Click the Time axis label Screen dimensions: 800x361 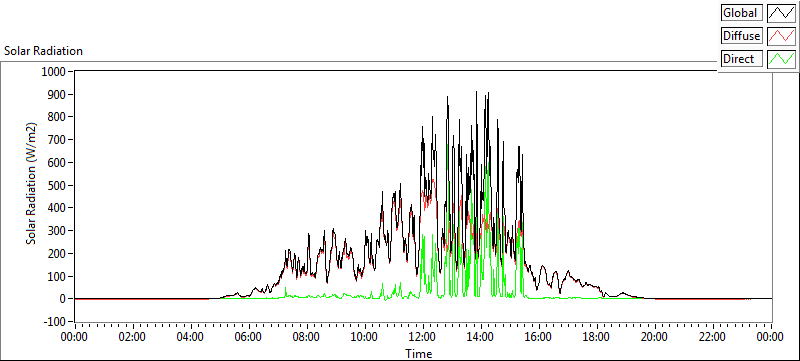point(418,353)
